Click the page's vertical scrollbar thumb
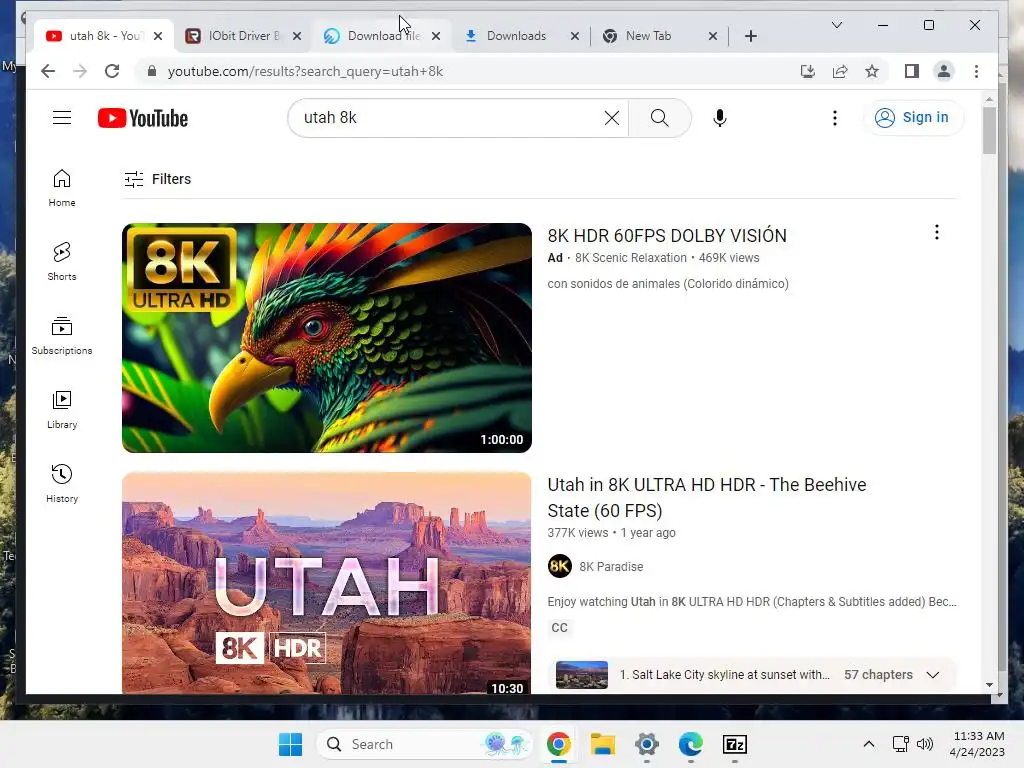The width and height of the screenshot is (1024, 768). [x=989, y=130]
